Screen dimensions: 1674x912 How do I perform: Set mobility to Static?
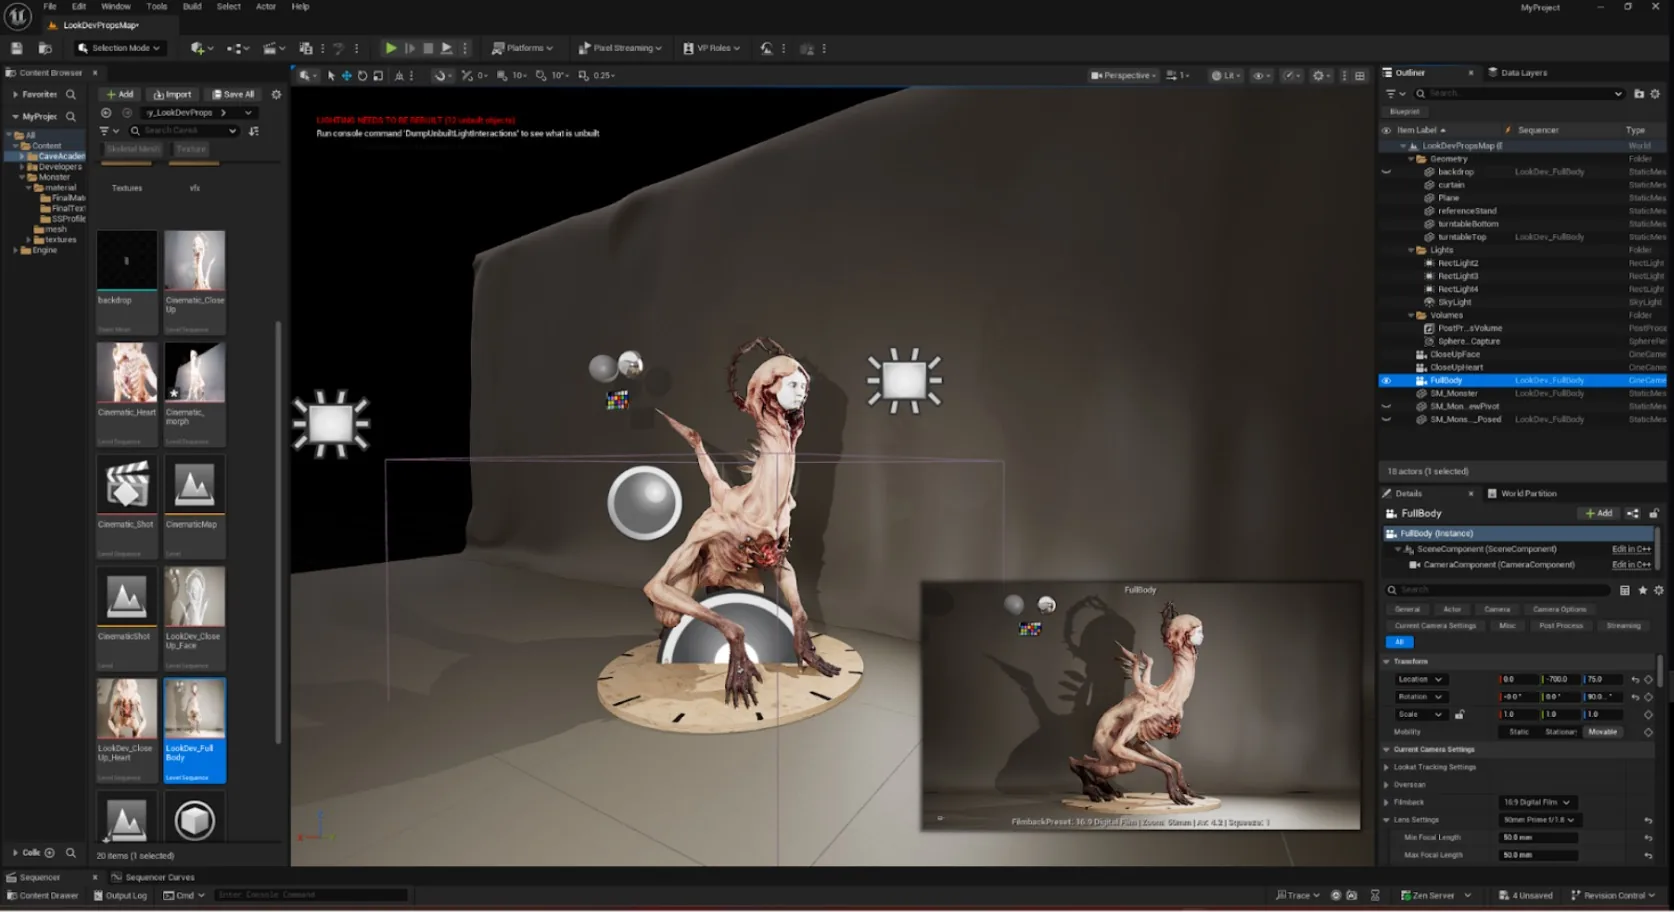click(1519, 732)
